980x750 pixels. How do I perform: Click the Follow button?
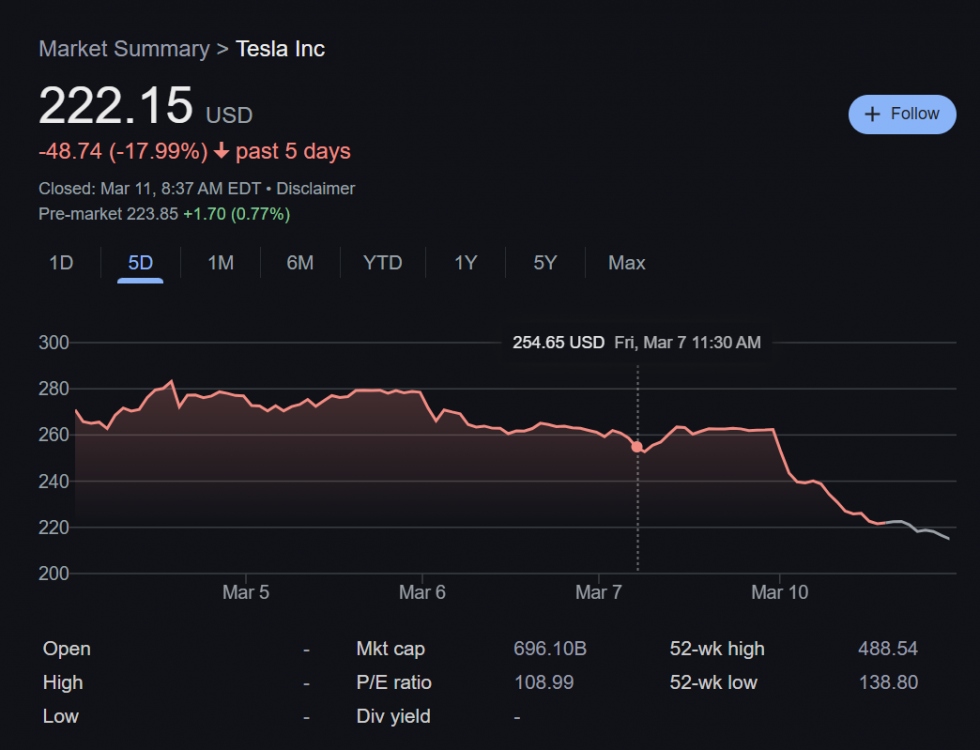(x=901, y=114)
